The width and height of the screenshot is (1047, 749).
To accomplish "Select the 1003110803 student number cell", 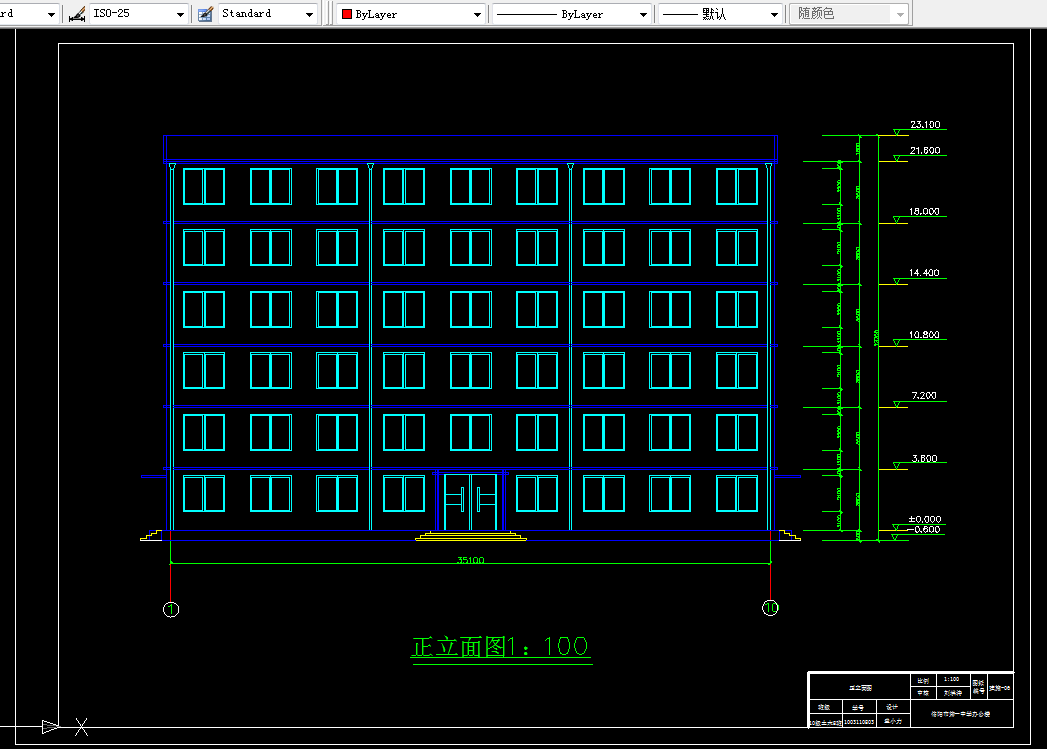I will tap(859, 722).
